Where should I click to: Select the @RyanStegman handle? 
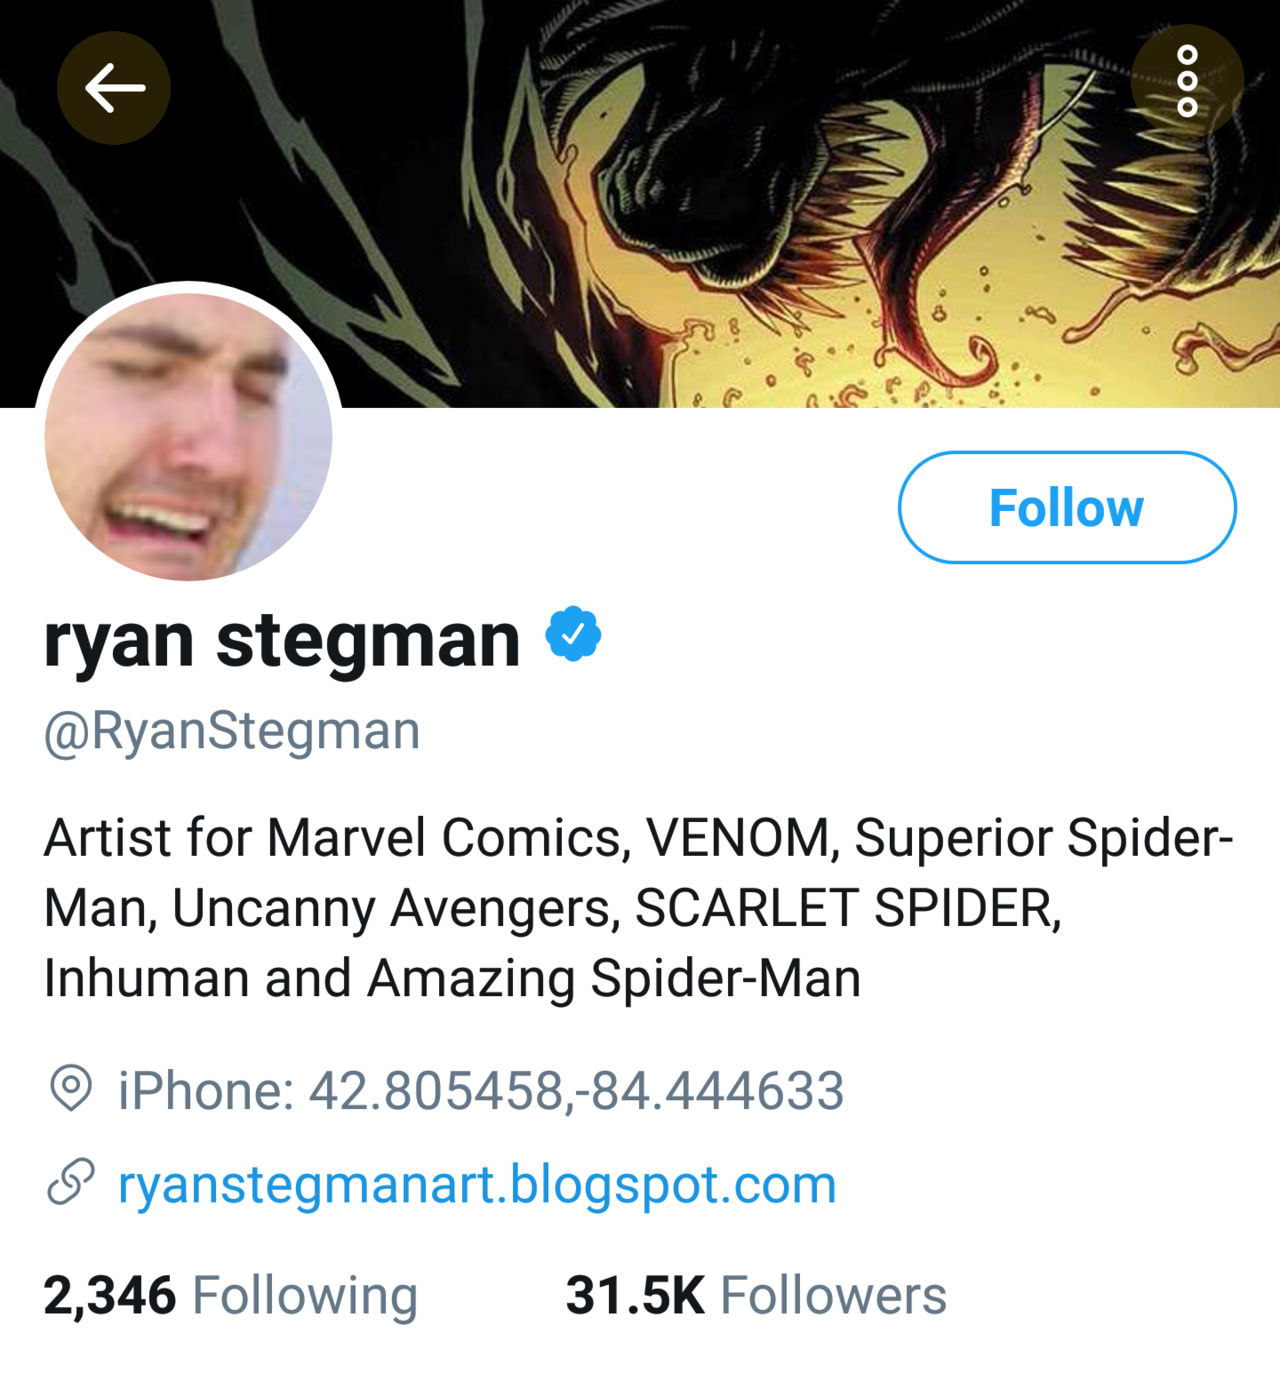232,731
